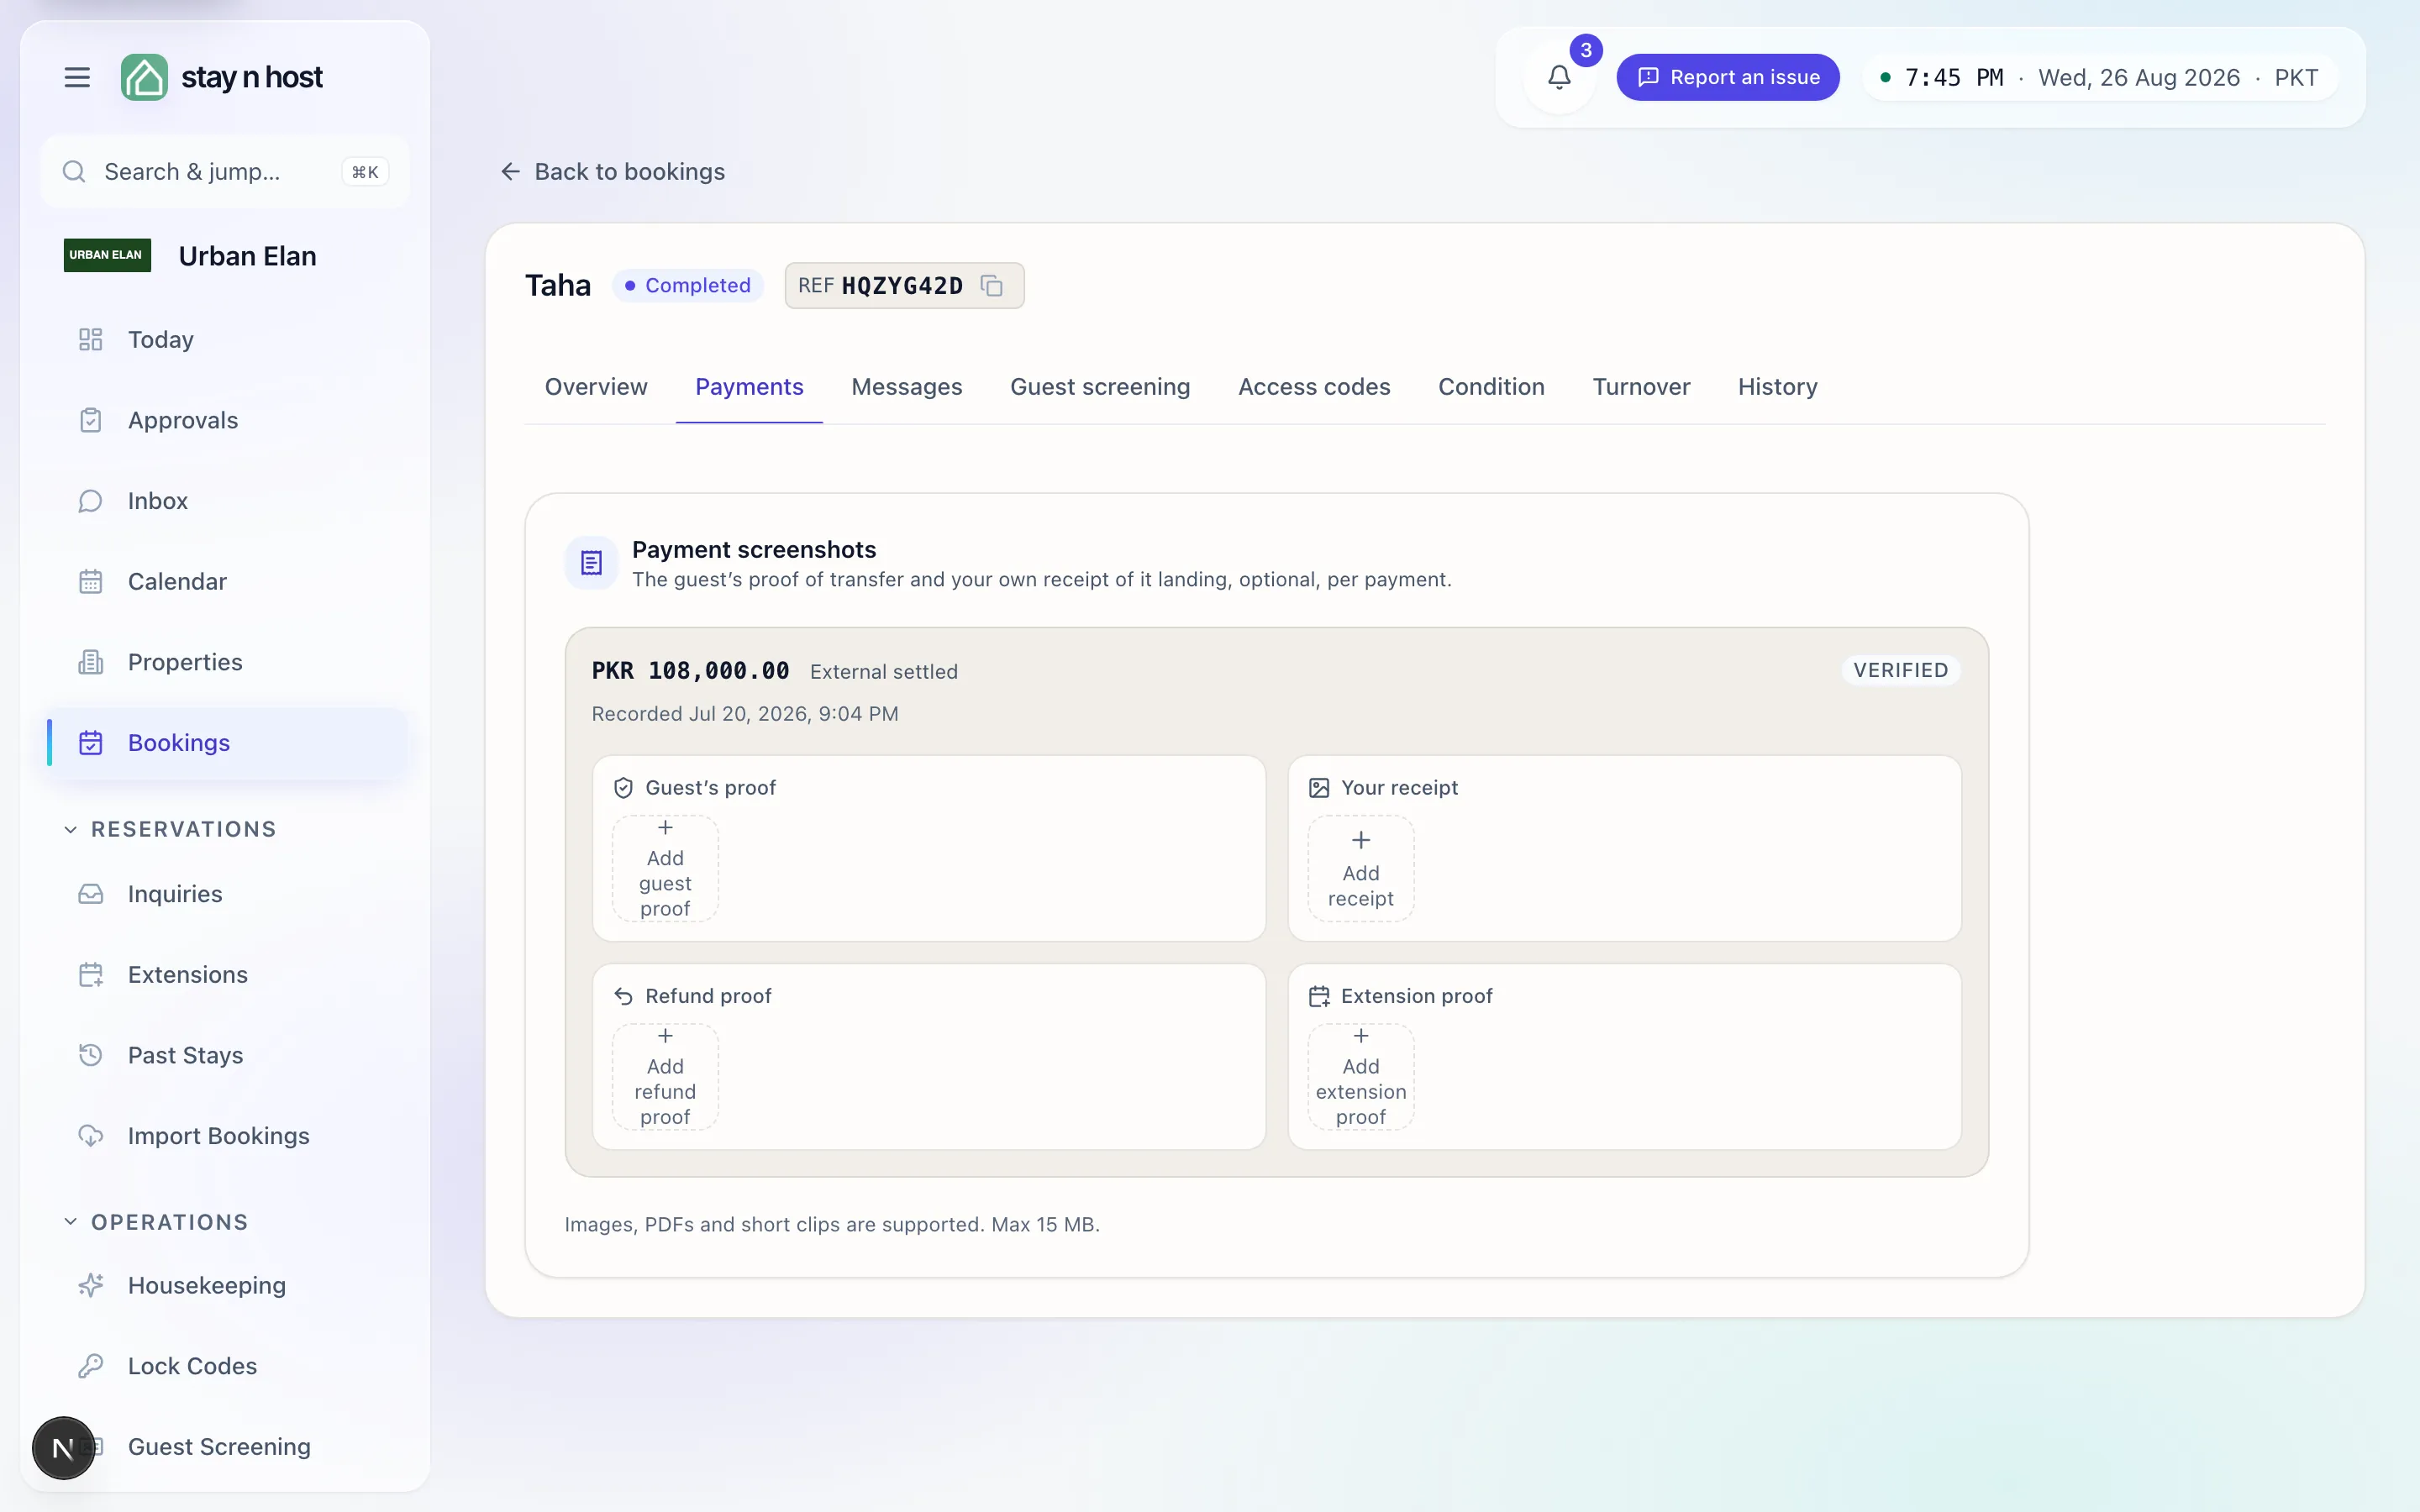Click the notification count badge 3
Viewport: 2420px width, 1512px height.
coord(1586,50)
